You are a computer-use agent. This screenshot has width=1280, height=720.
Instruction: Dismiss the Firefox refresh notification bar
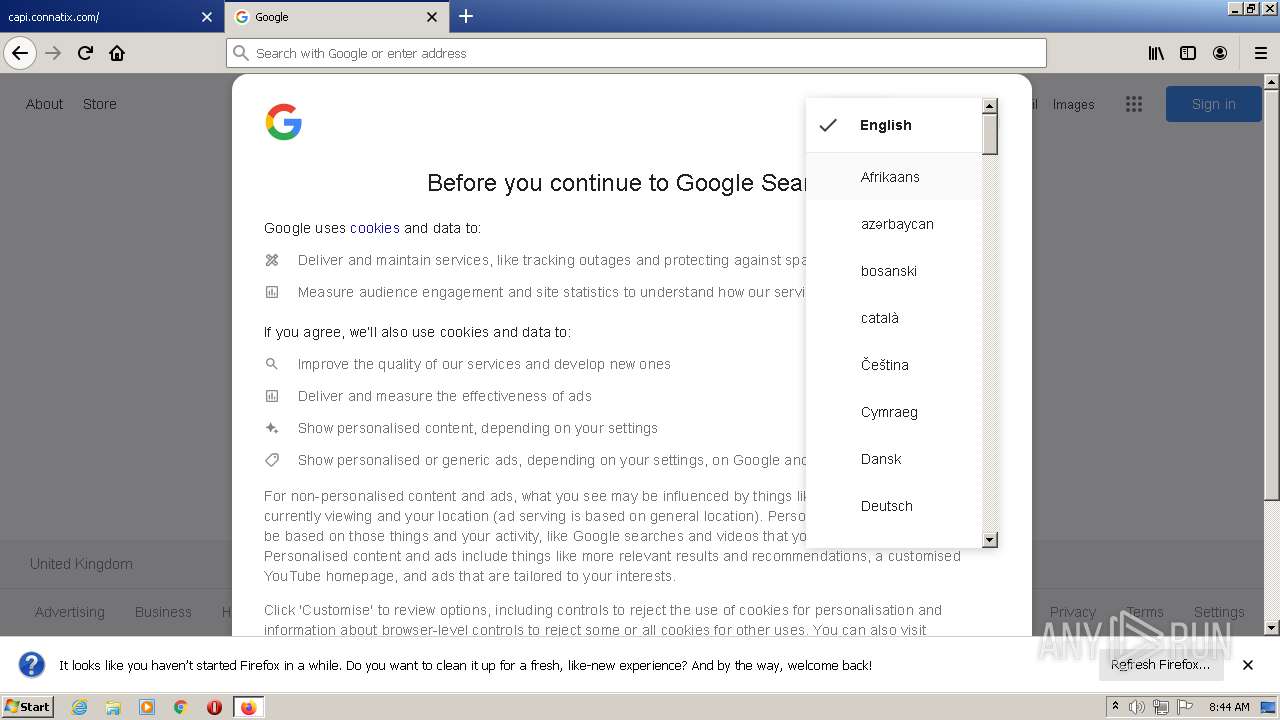1248,665
